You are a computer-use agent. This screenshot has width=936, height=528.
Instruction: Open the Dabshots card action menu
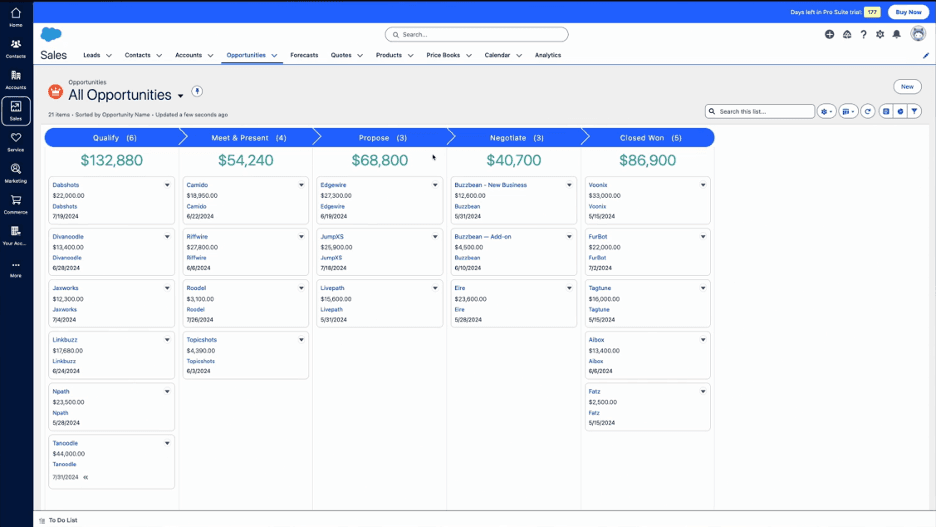click(x=167, y=185)
